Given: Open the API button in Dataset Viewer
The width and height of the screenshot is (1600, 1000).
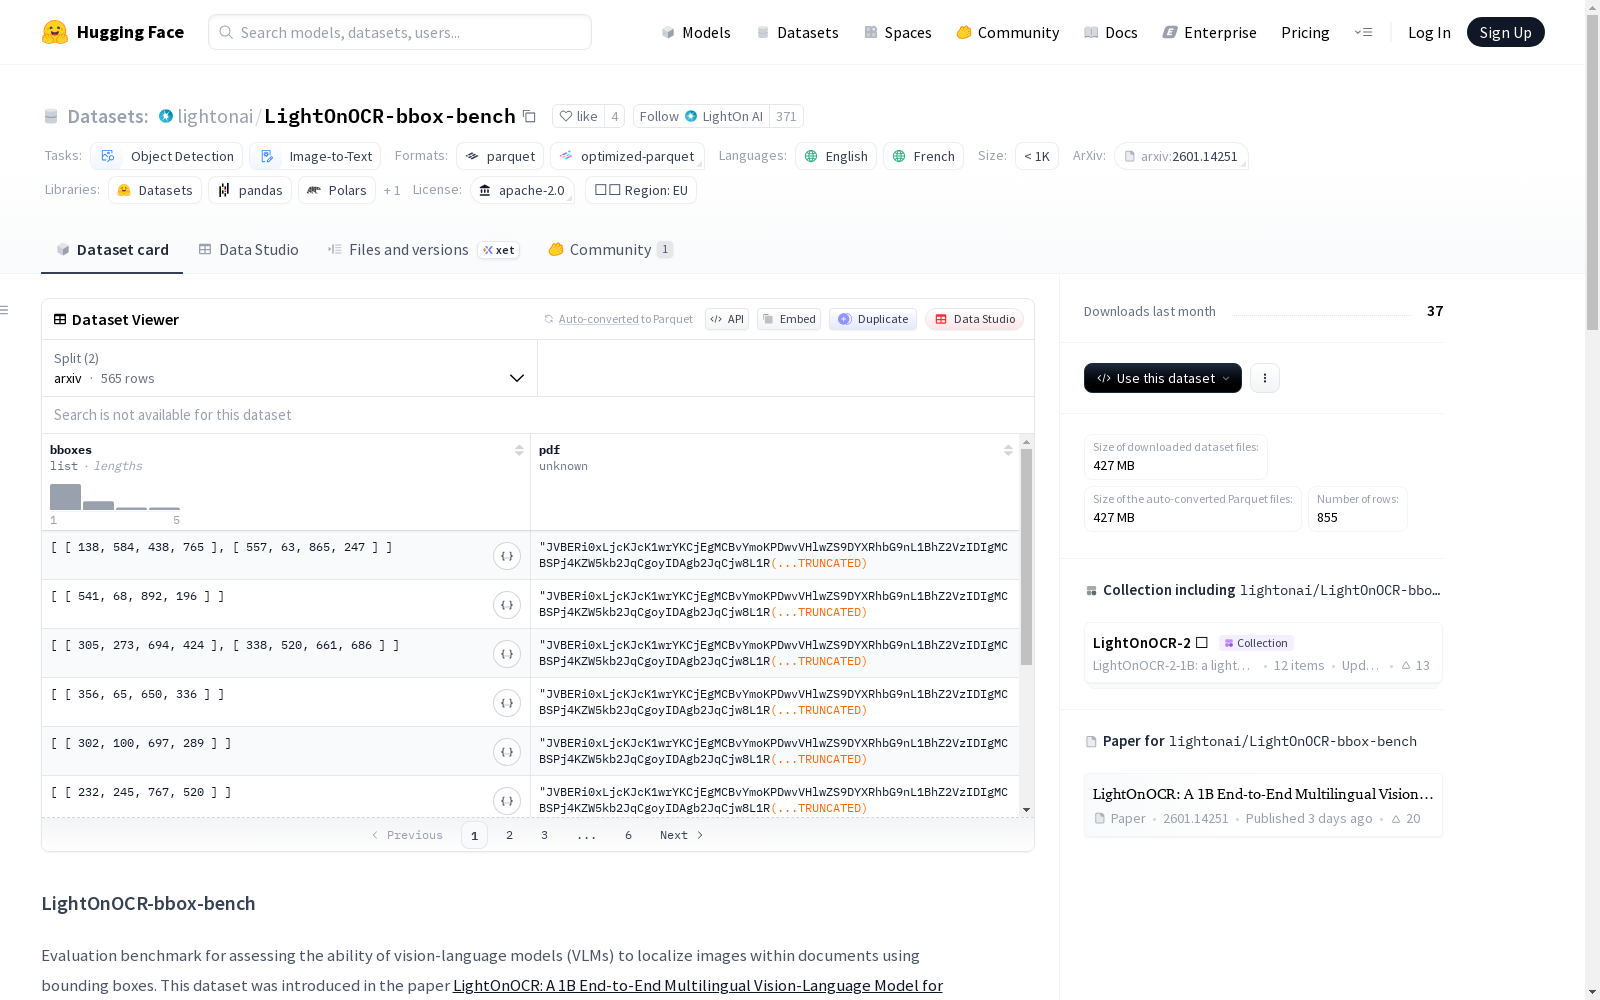Looking at the screenshot, I should pyautogui.click(x=727, y=319).
